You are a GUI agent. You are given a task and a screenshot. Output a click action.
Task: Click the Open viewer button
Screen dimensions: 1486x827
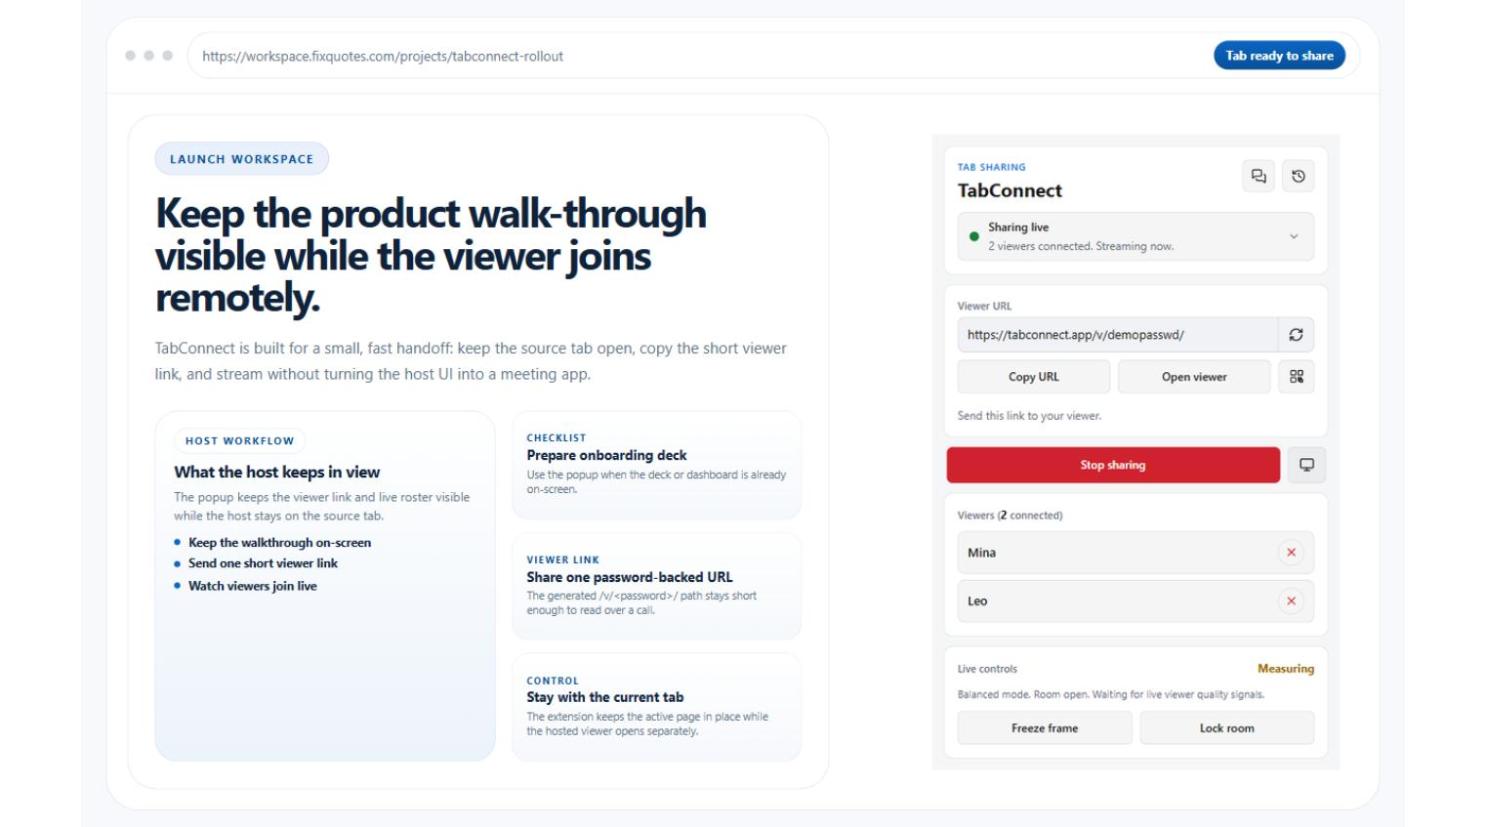pos(1194,377)
